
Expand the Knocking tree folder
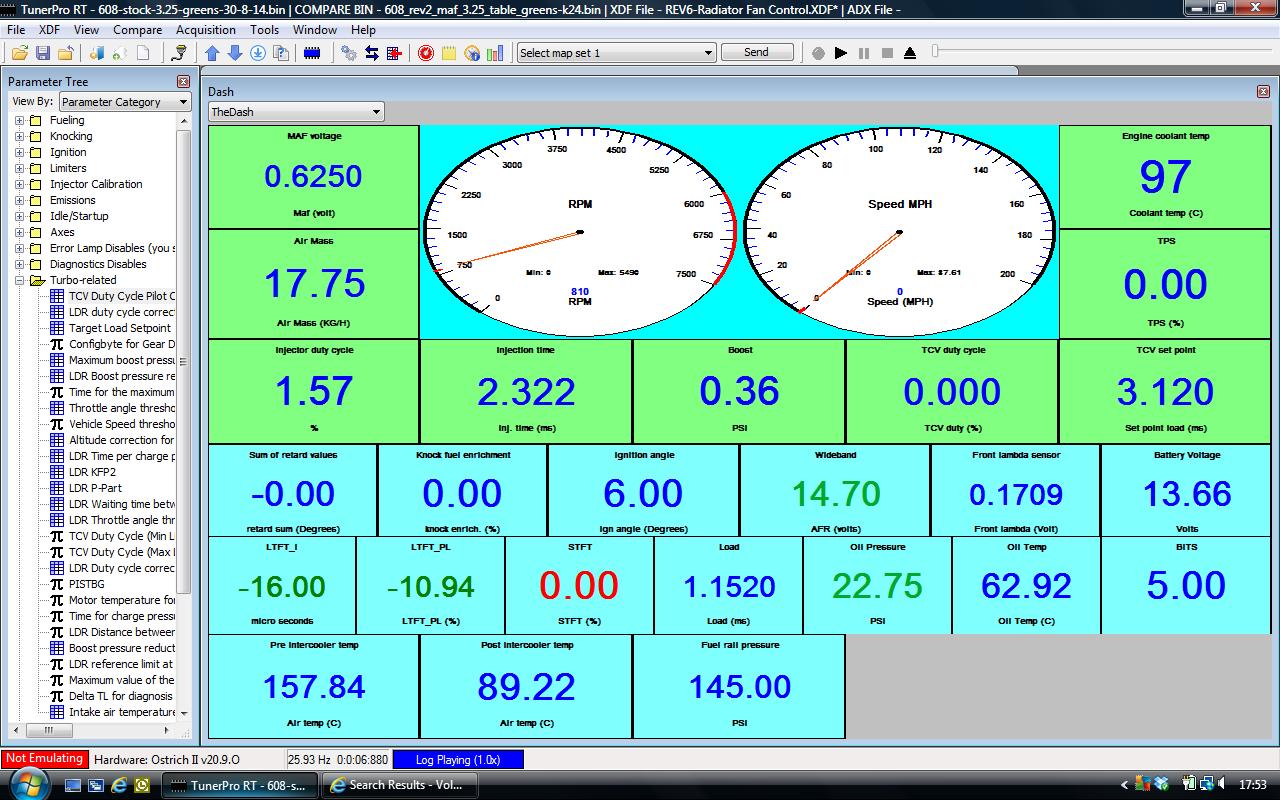[x=19, y=136]
